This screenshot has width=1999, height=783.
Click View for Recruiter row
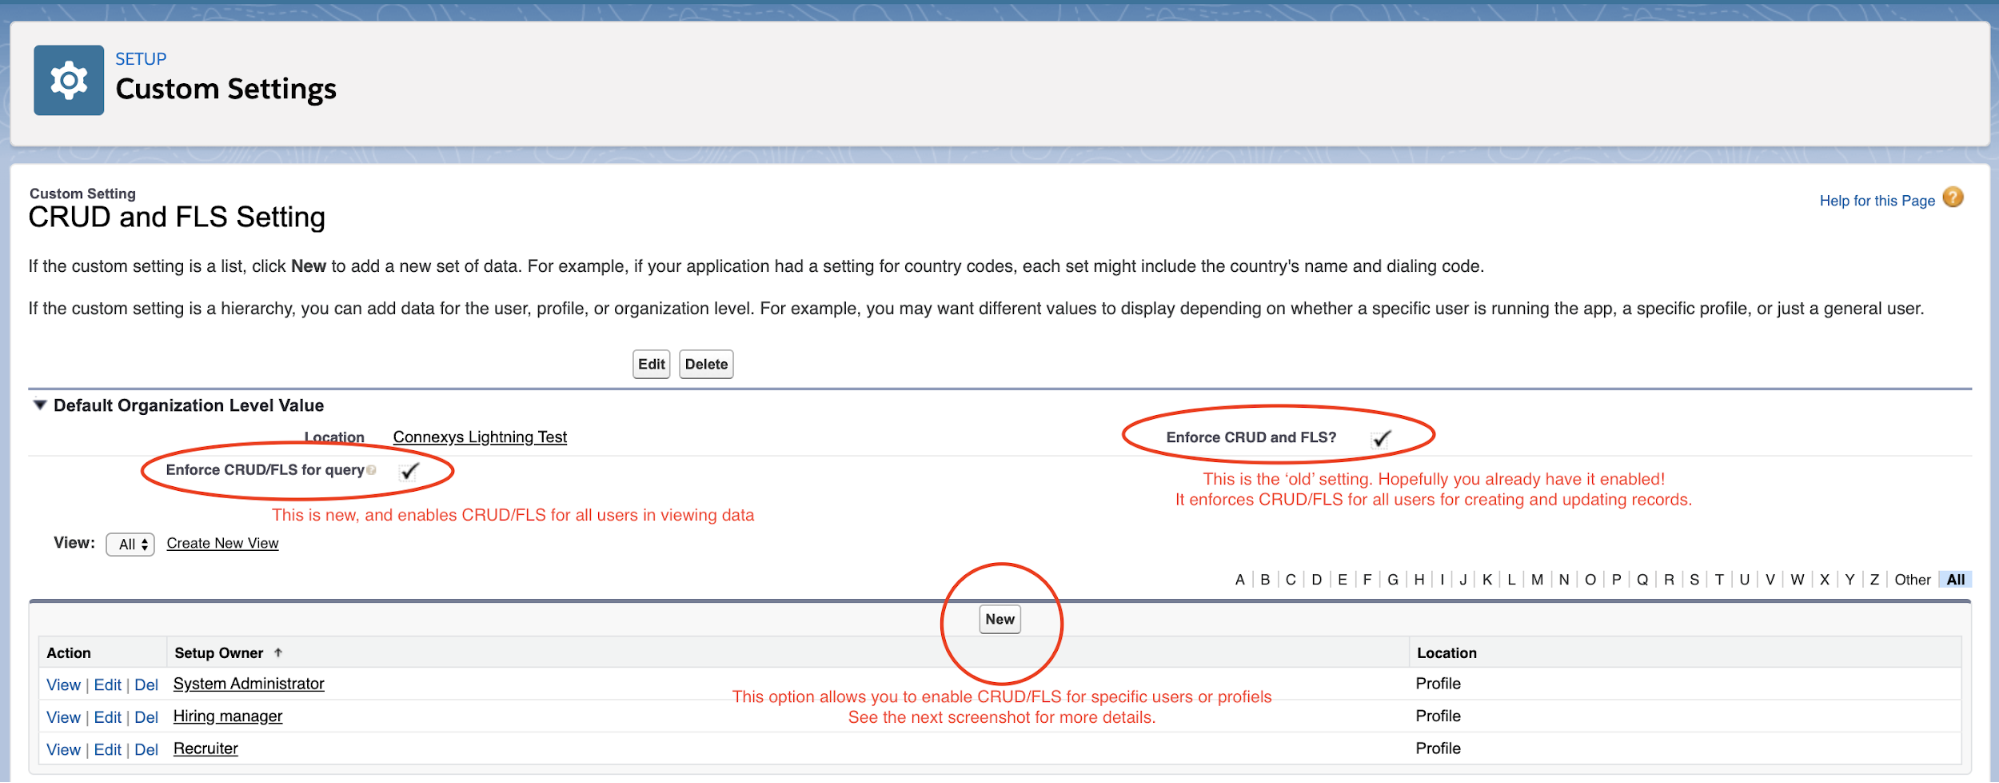[x=63, y=749]
